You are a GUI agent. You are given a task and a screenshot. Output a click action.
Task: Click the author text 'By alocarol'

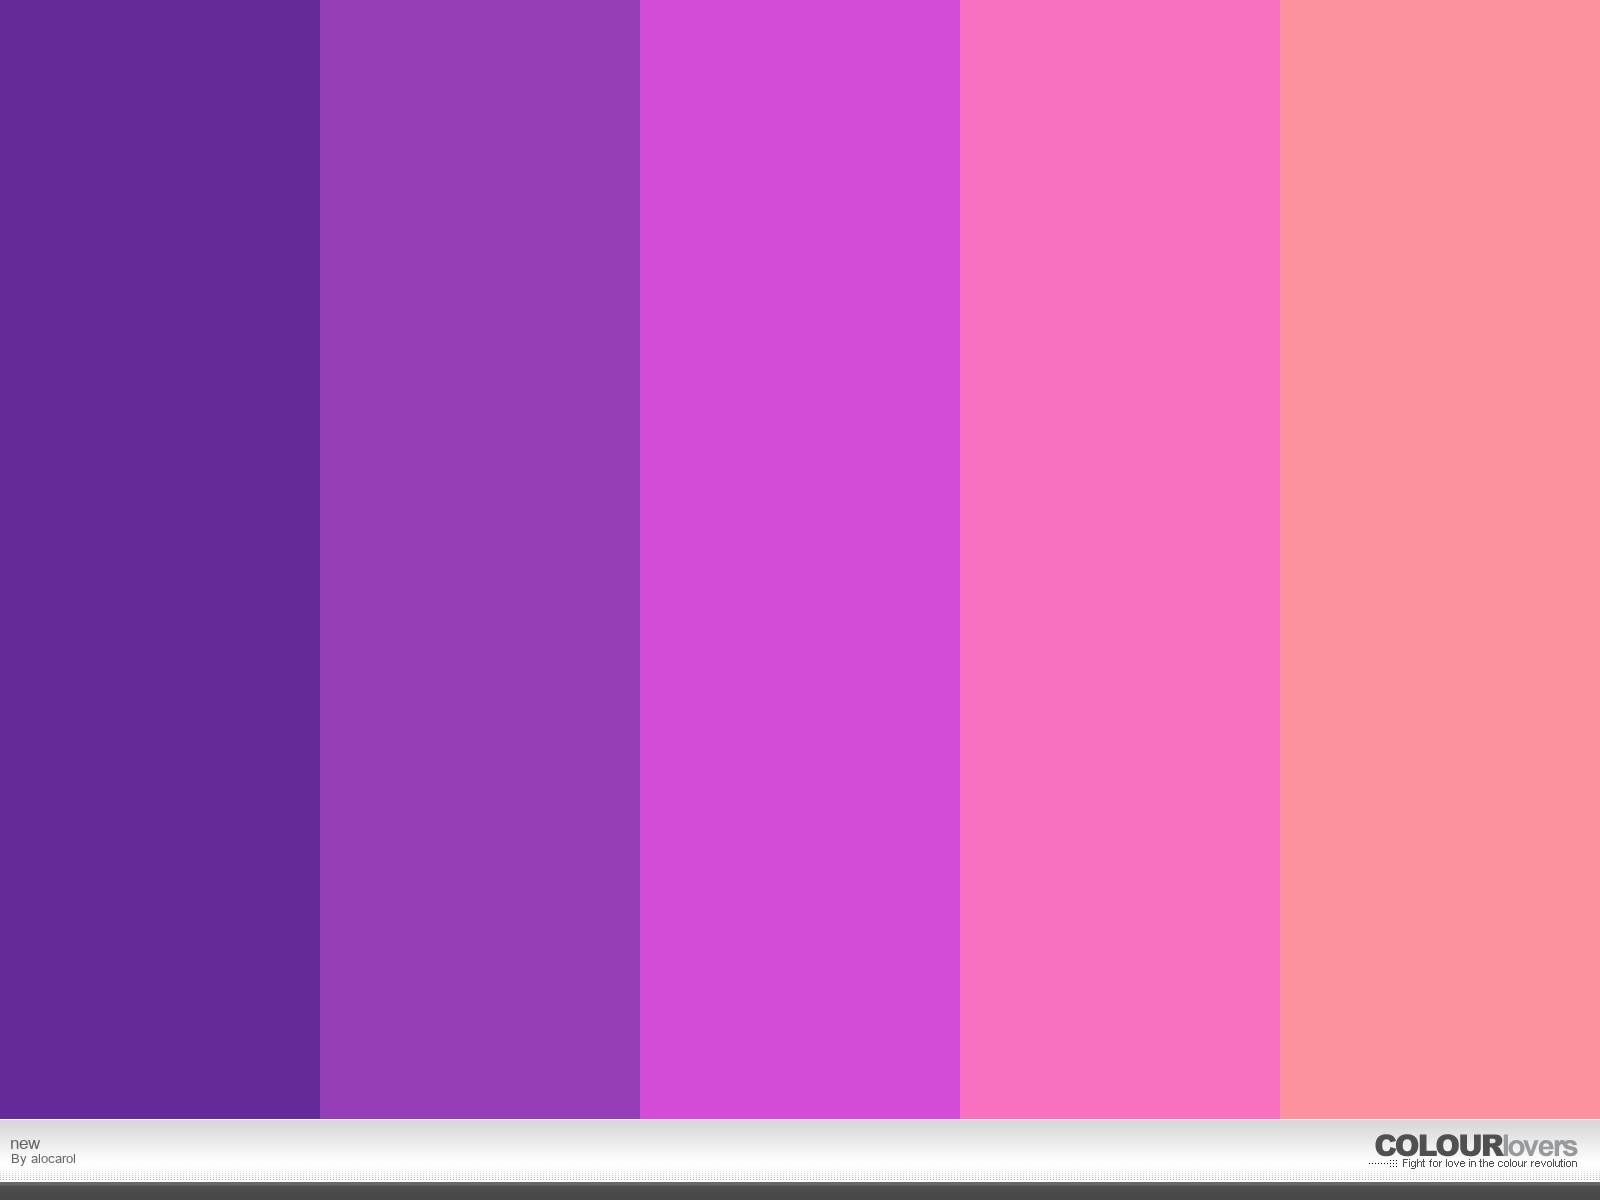coord(43,1160)
